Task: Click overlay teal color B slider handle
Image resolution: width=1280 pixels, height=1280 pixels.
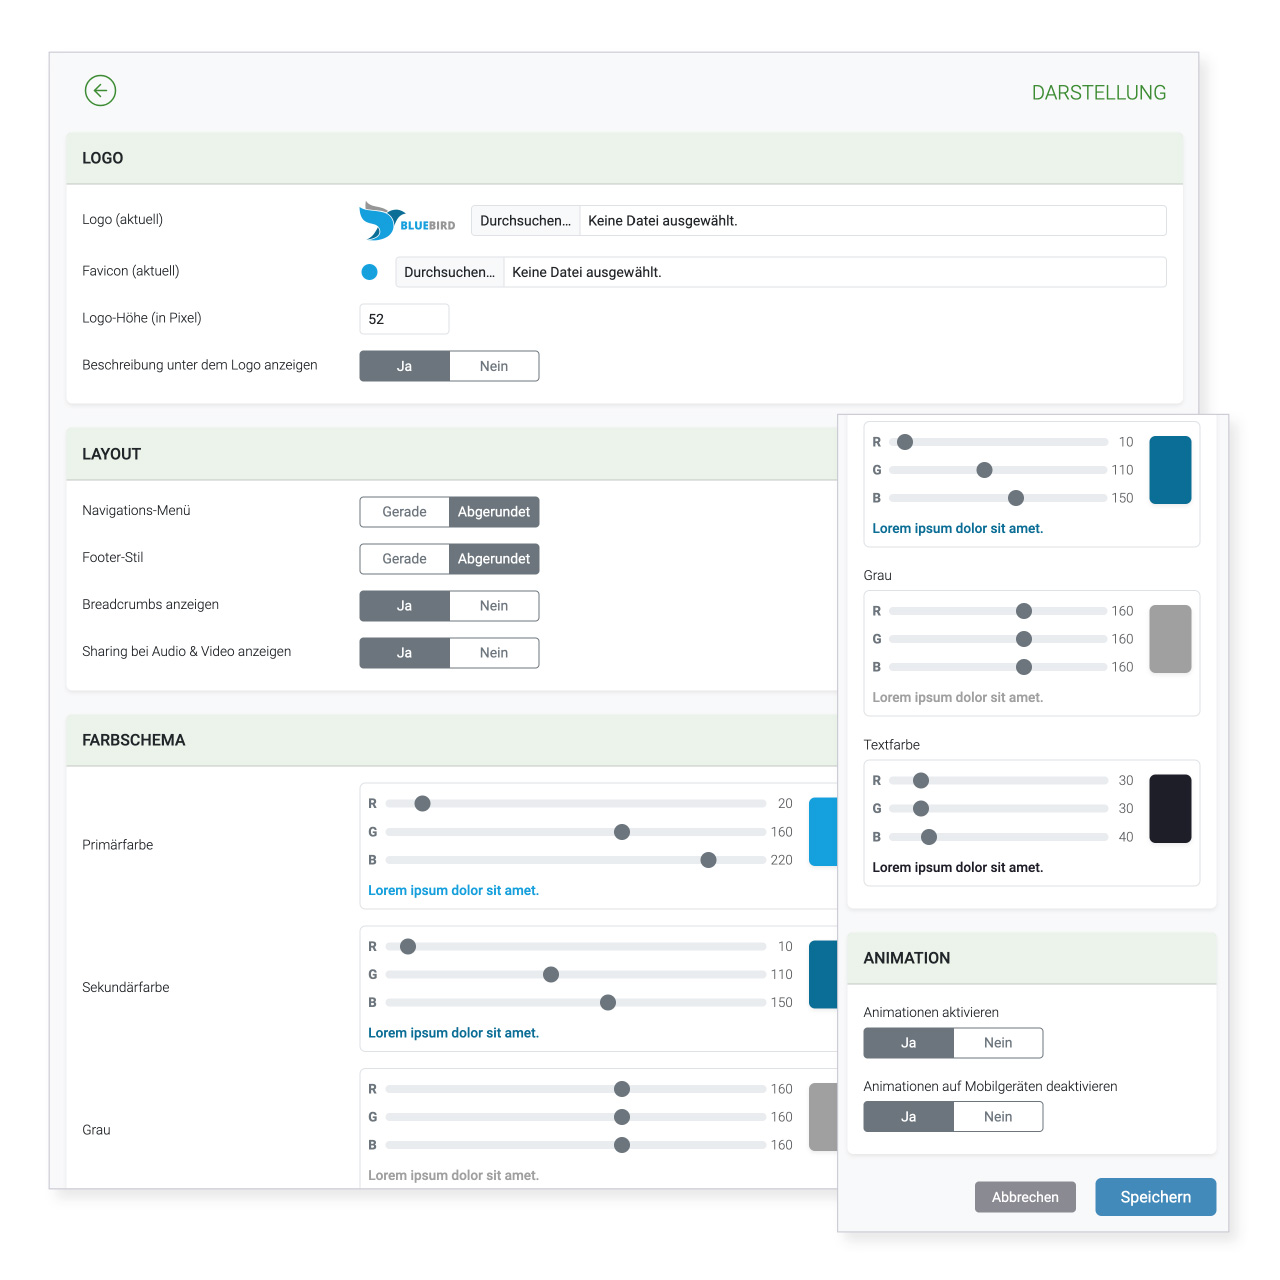Action: click(x=1016, y=498)
